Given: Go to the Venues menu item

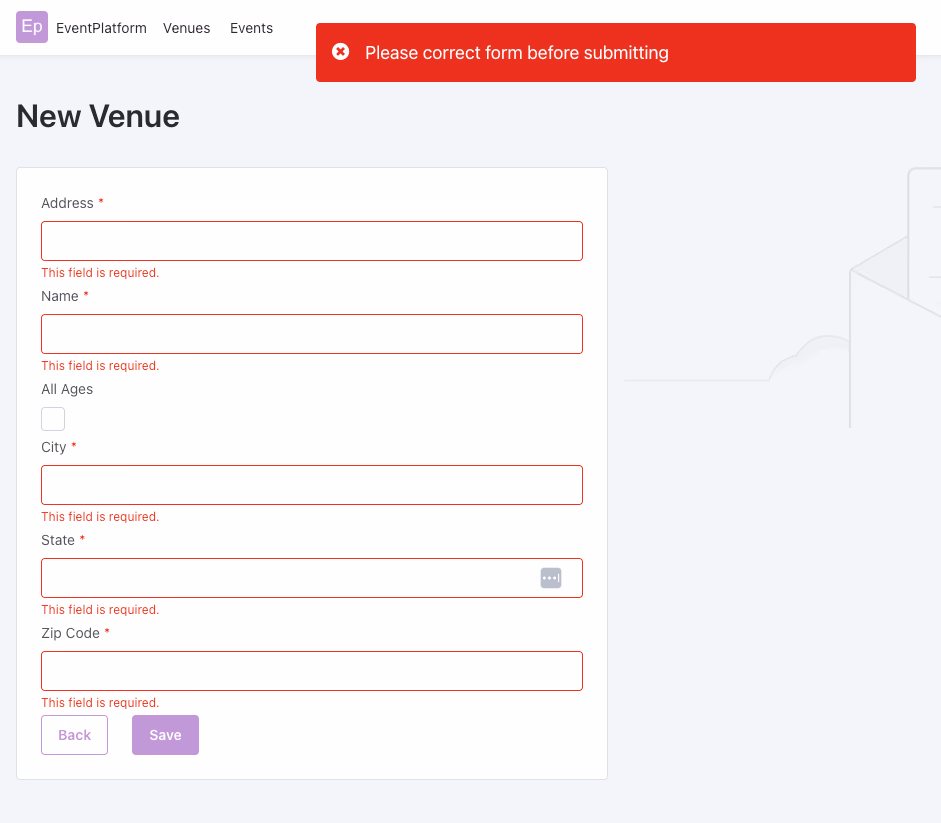Looking at the screenshot, I should coord(187,28).
